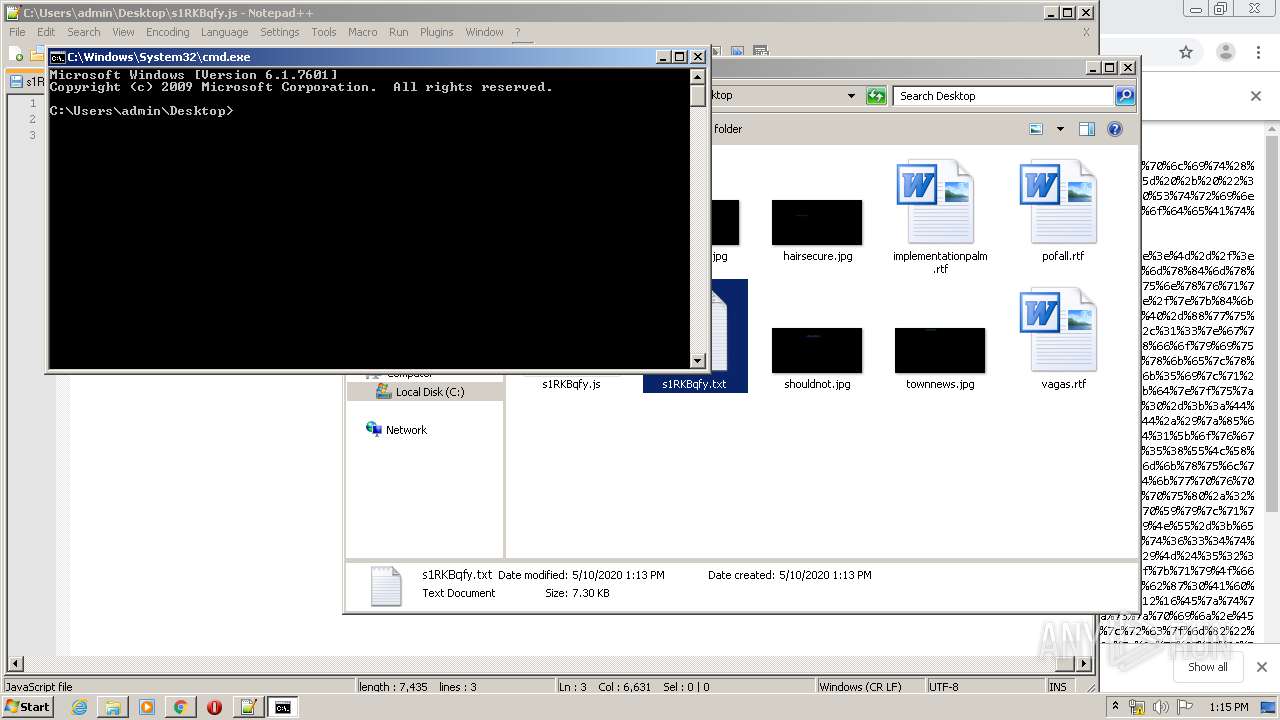Click Show all downloads button in Chrome

tap(1207, 667)
